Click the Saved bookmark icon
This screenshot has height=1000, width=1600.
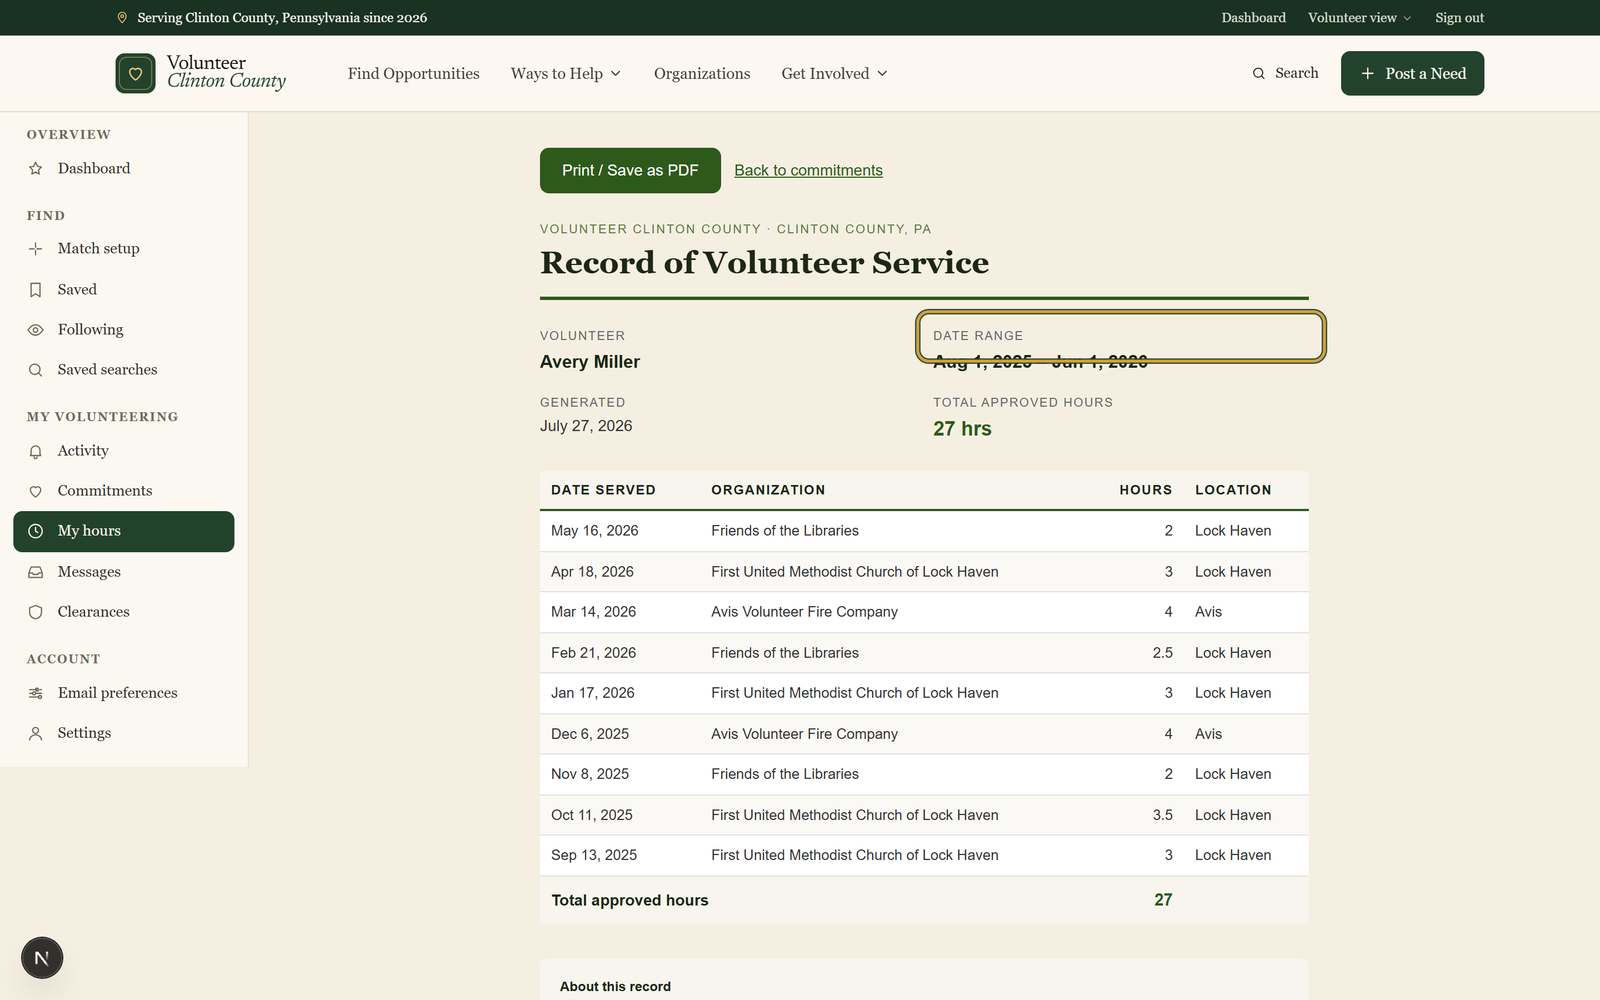tap(36, 290)
